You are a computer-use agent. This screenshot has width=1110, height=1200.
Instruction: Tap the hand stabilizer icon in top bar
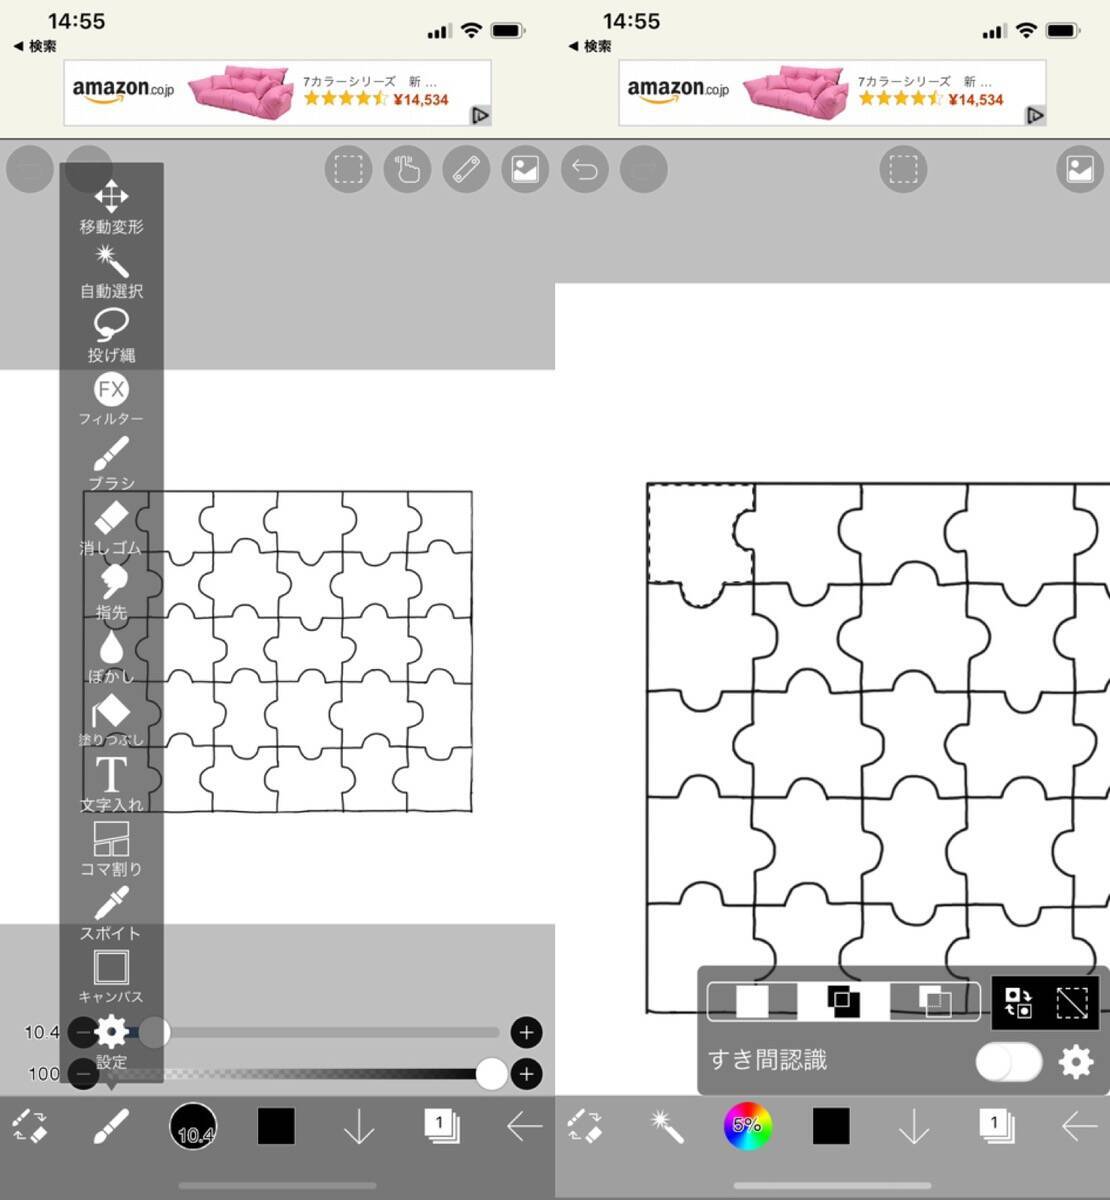click(x=407, y=170)
